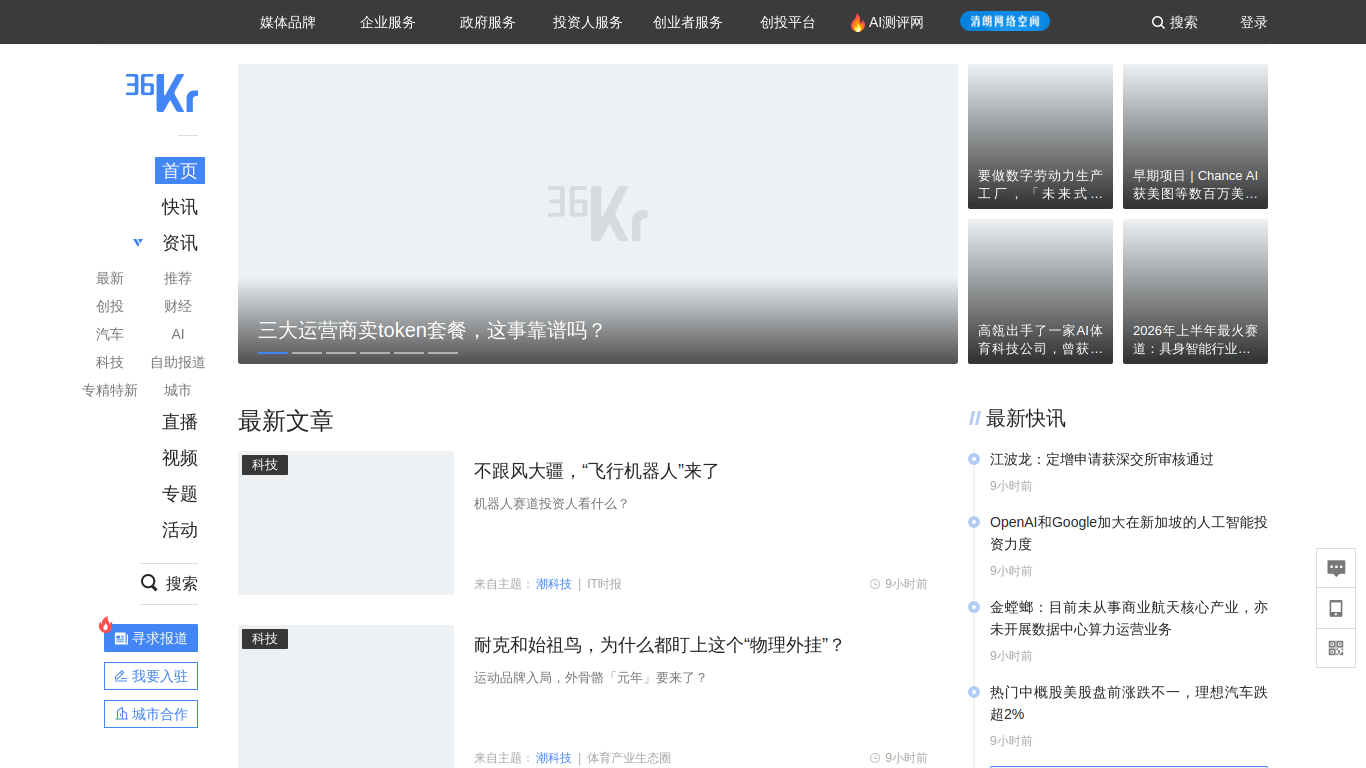1366x768 pixels.
Task: Select second carousel slide indicator
Action: (x=307, y=352)
